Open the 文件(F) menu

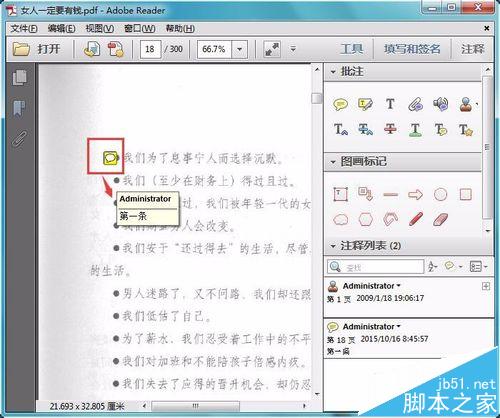coord(23,29)
